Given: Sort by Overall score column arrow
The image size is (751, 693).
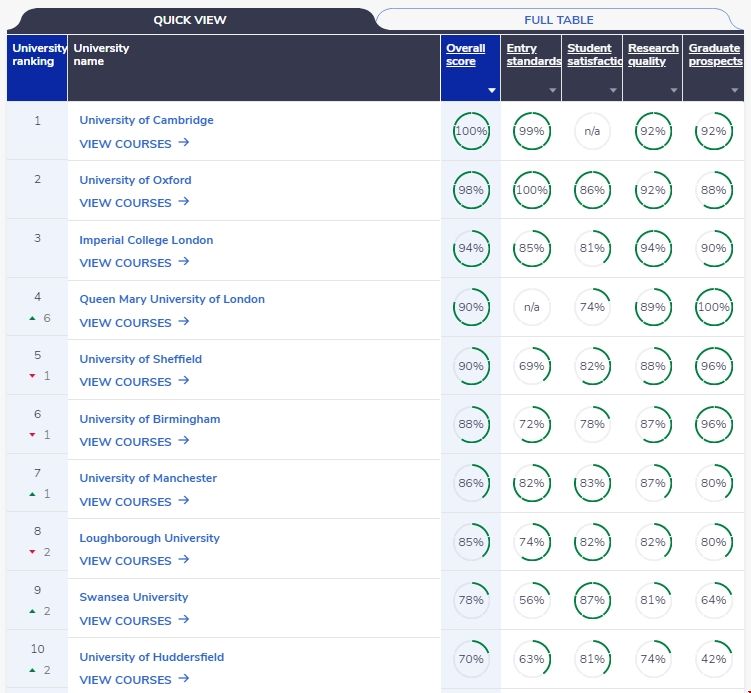Looking at the screenshot, I should click(x=491, y=91).
